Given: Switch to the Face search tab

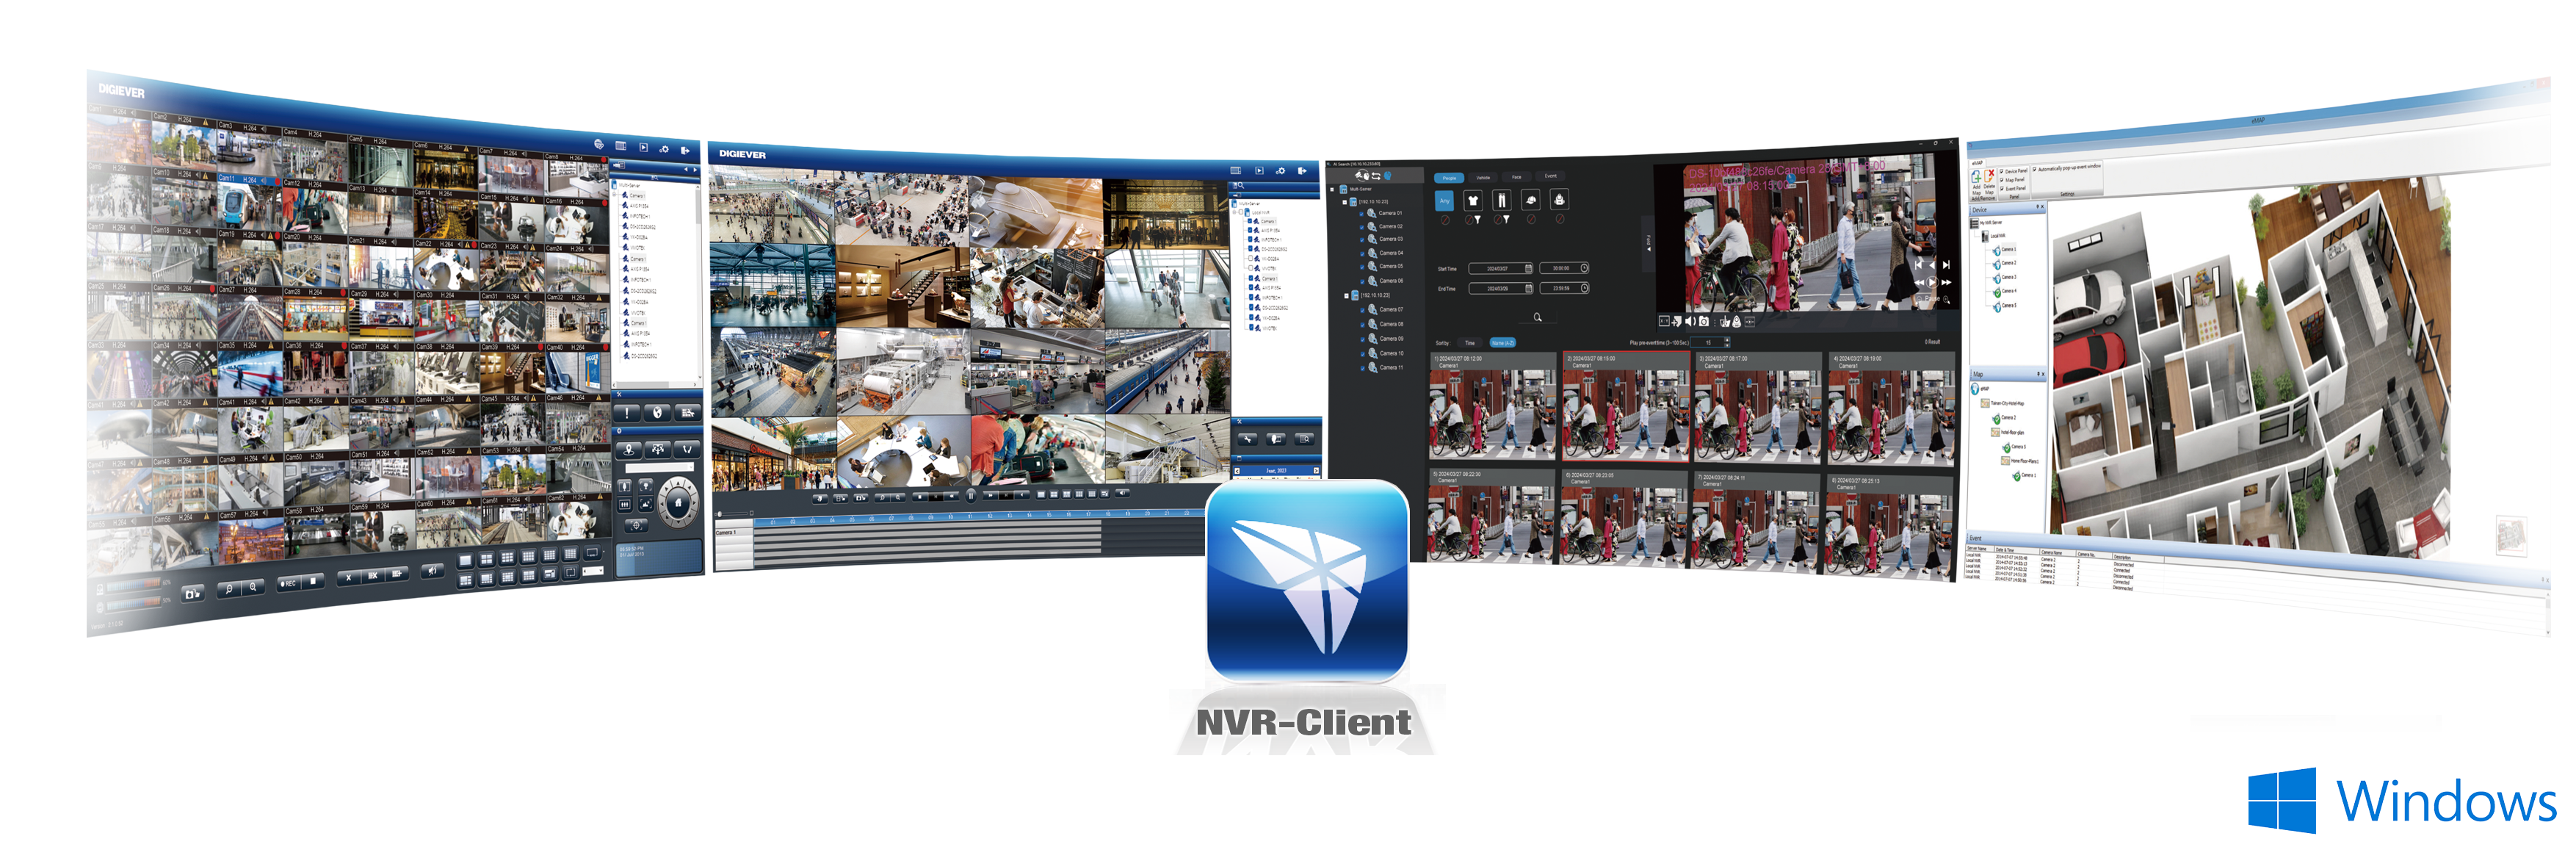Looking at the screenshot, I should pyautogui.click(x=1516, y=177).
